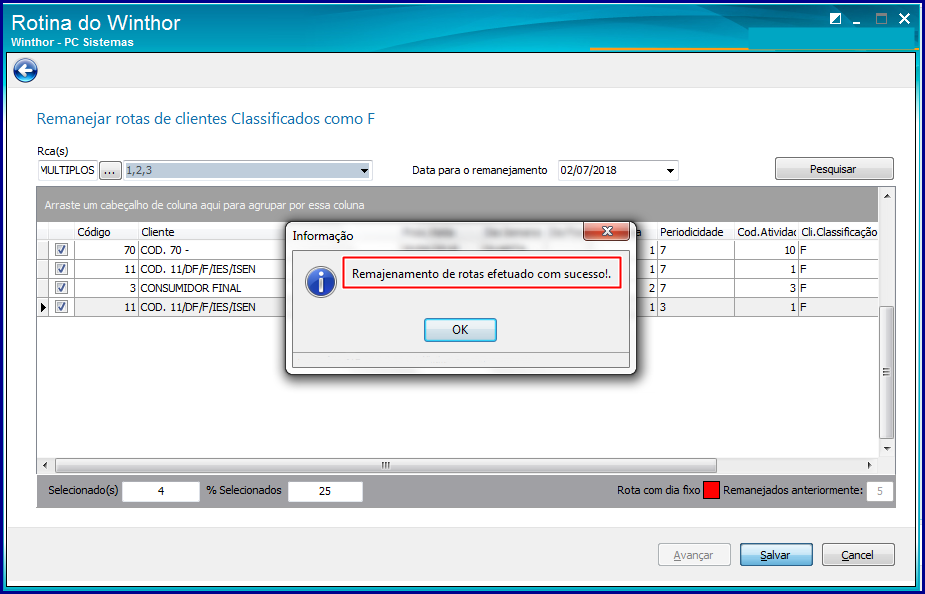Click the horizontal scrollbar right arrow
925x594 pixels.
pos(870,465)
